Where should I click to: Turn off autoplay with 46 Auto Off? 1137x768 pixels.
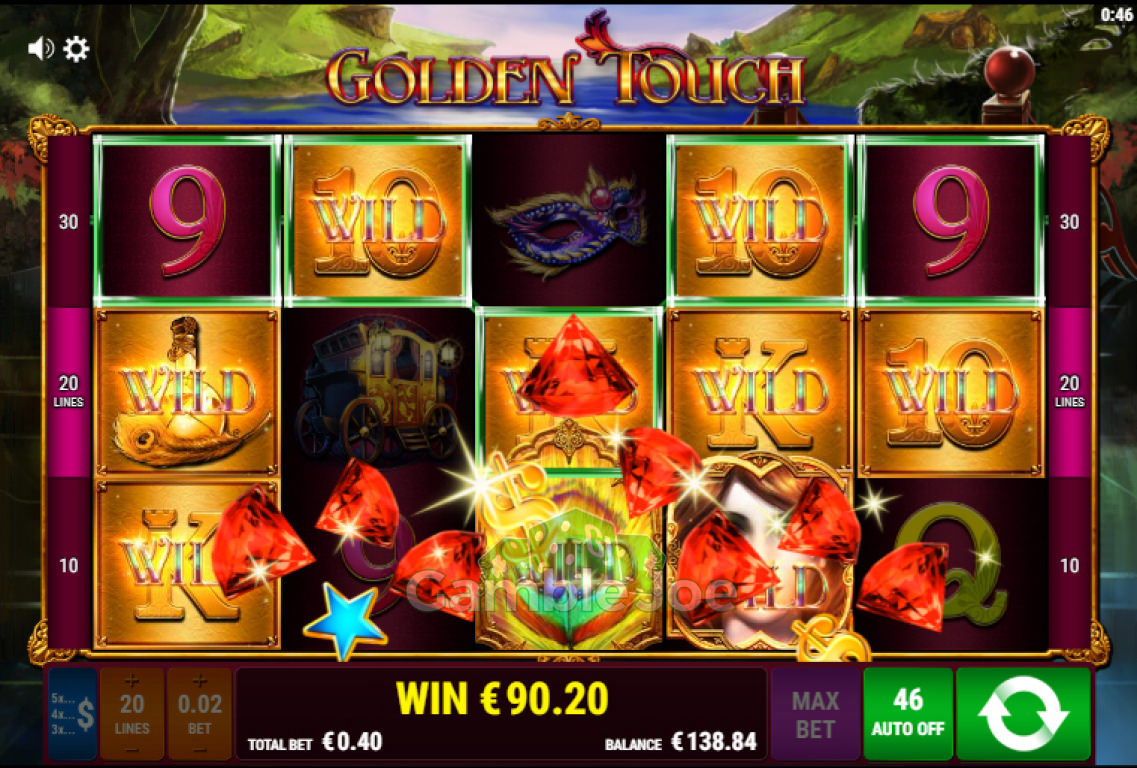(x=908, y=714)
